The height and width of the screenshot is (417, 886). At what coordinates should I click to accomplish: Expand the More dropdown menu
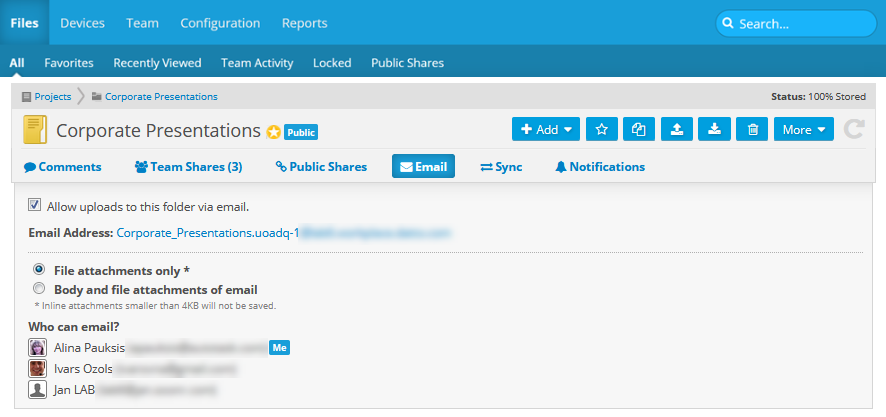point(803,129)
